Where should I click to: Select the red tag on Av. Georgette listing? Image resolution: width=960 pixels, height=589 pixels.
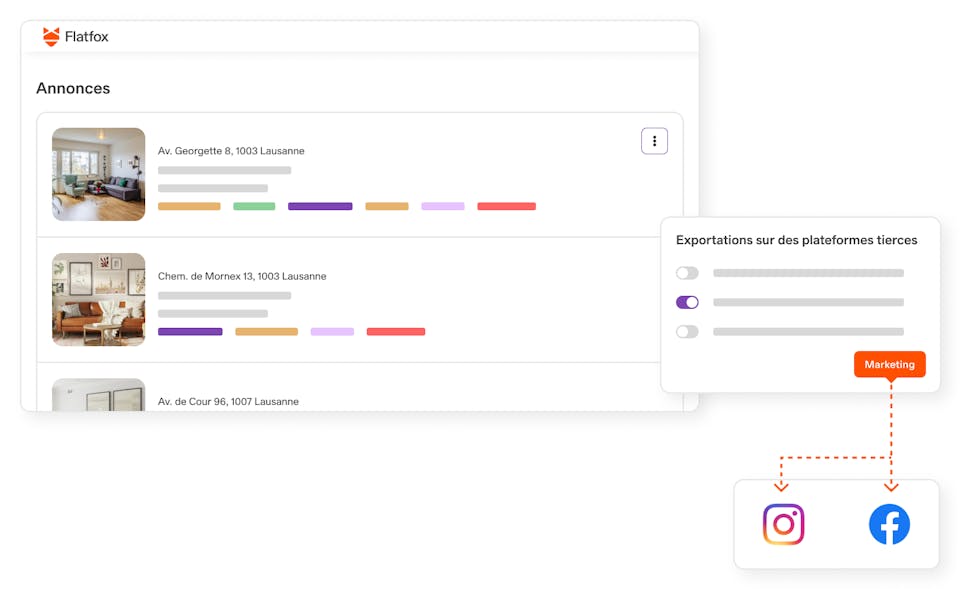click(506, 206)
